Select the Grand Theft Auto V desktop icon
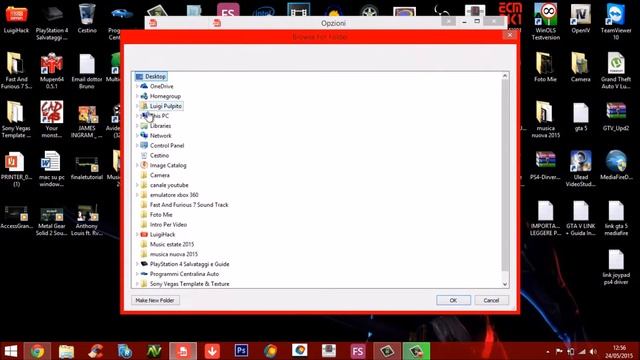This screenshot has width=640, height=360. point(616,71)
